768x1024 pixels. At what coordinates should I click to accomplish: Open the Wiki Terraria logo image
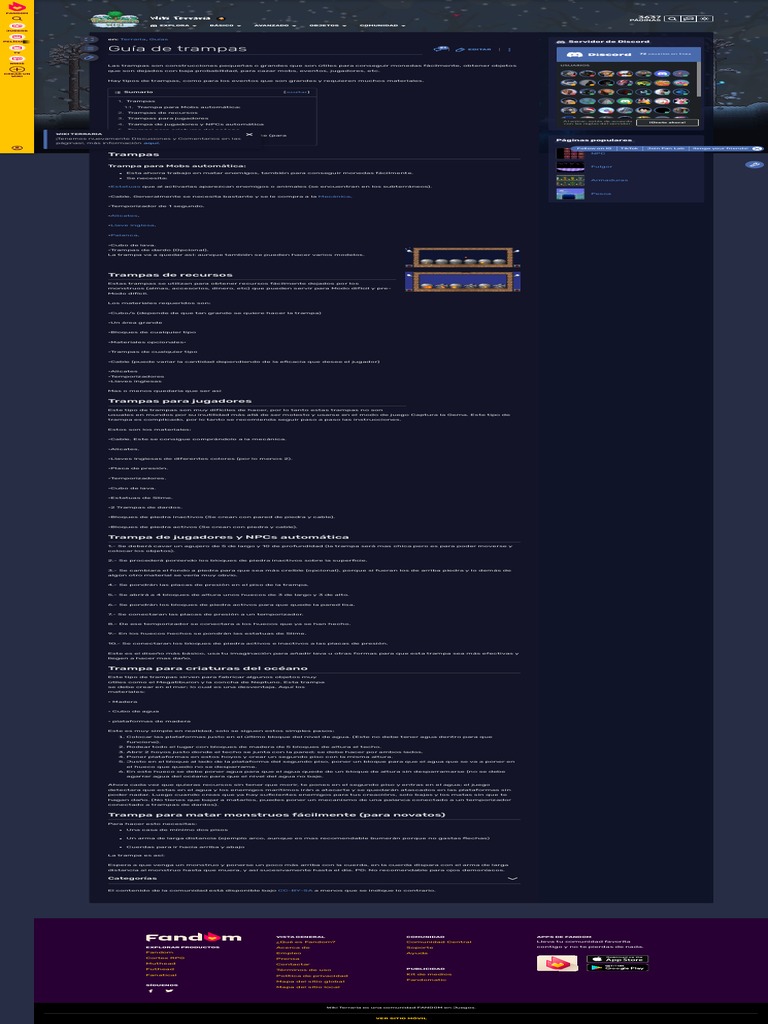pyautogui.click(x=115, y=20)
